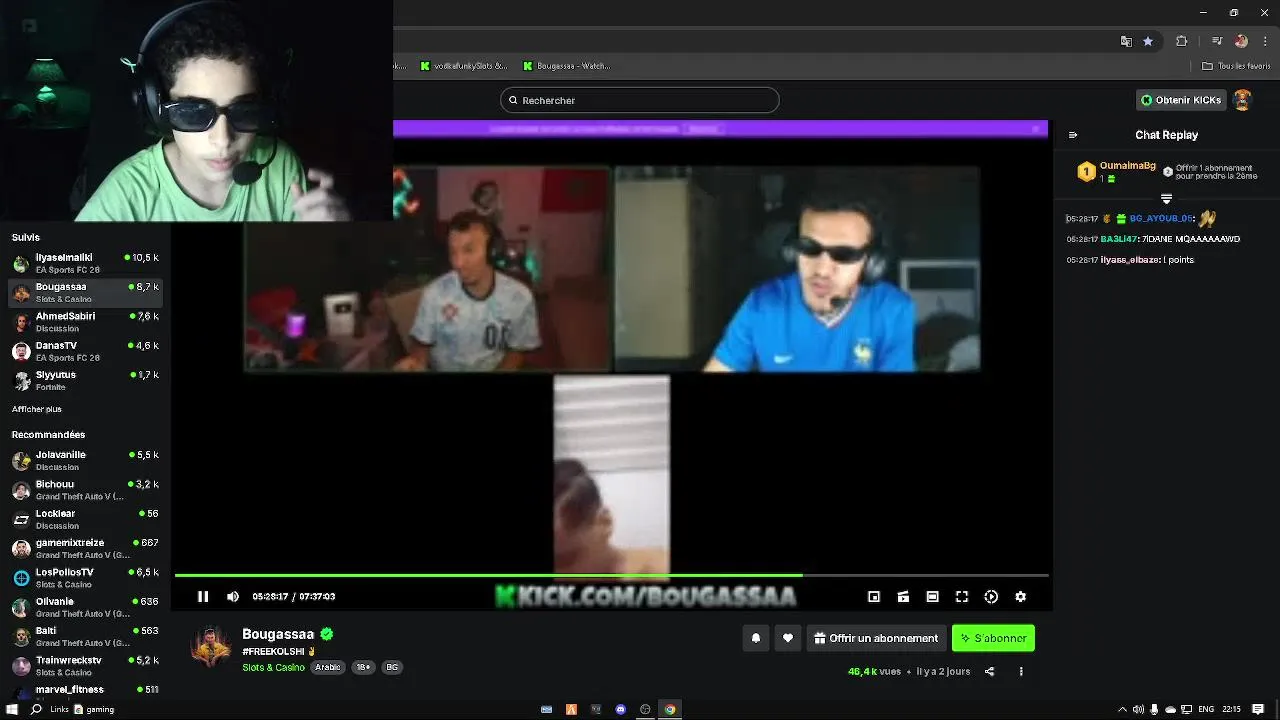This screenshot has height=720, width=1280.
Task: Click BG_AYOUB_05 username in chat
Action: (x=1161, y=218)
